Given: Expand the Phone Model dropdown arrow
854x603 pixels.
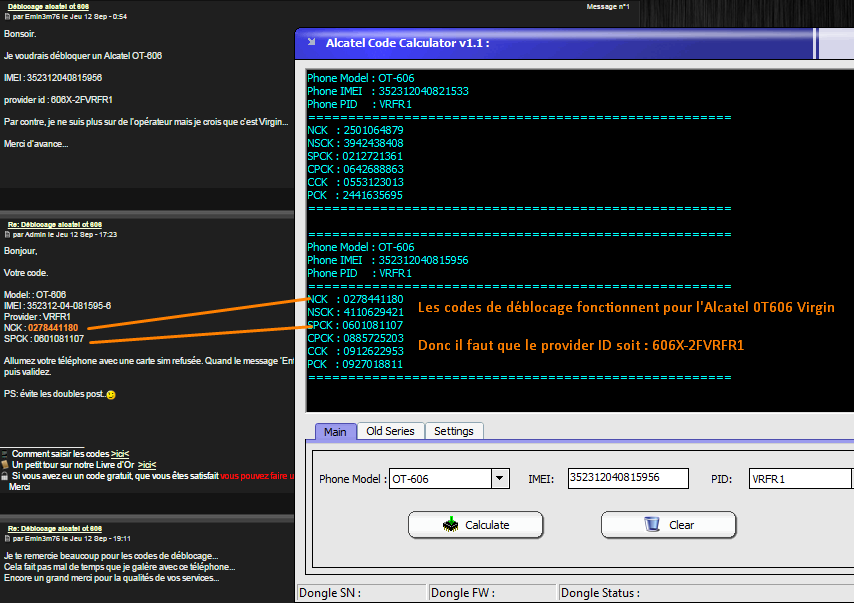Looking at the screenshot, I should (499, 479).
